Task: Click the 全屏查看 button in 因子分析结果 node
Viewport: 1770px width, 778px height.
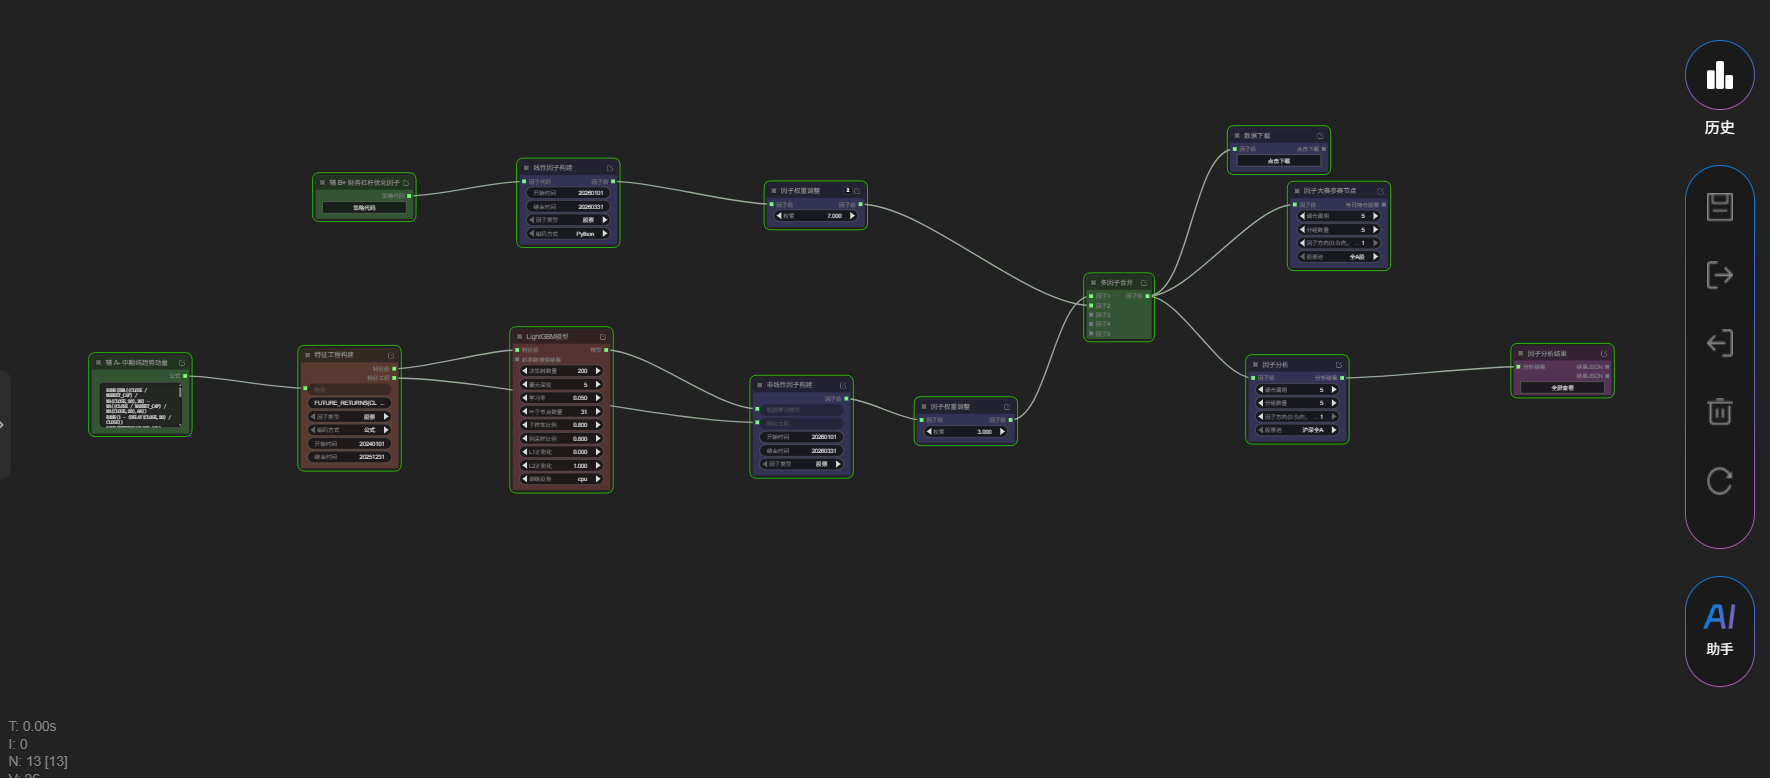Action: click(x=1561, y=388)
